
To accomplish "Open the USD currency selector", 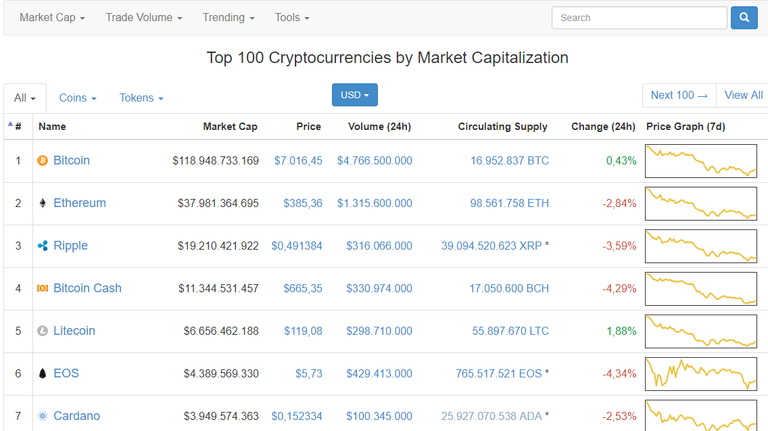I will (x=355, y=95).
